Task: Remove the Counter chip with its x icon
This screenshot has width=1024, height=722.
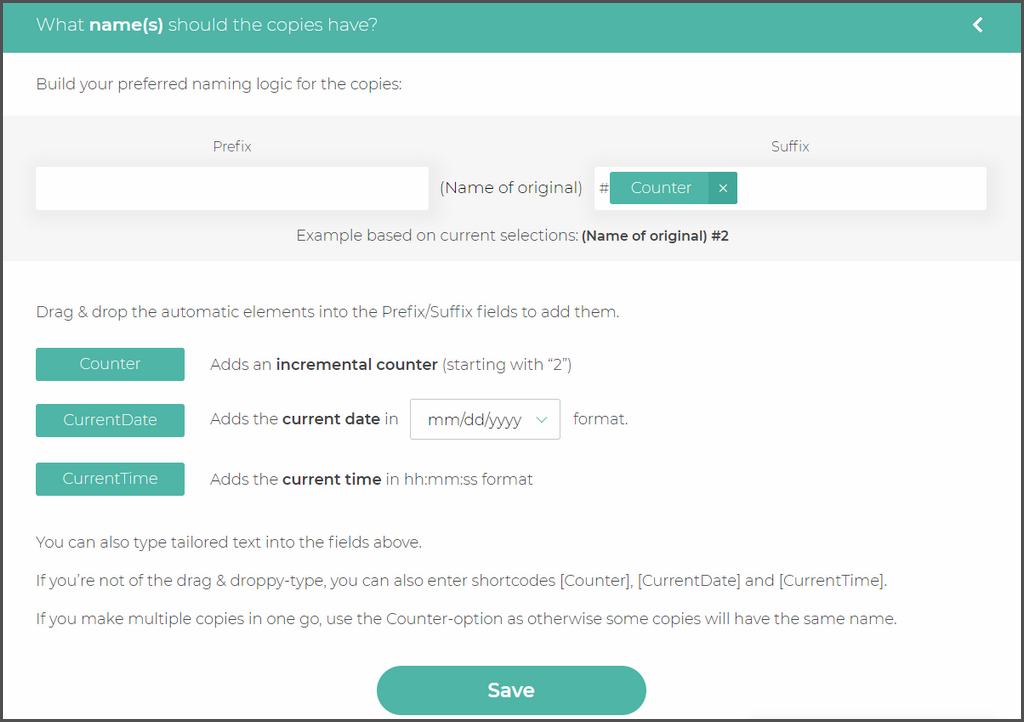Action: pyautogui.click(x=722, y=188)
